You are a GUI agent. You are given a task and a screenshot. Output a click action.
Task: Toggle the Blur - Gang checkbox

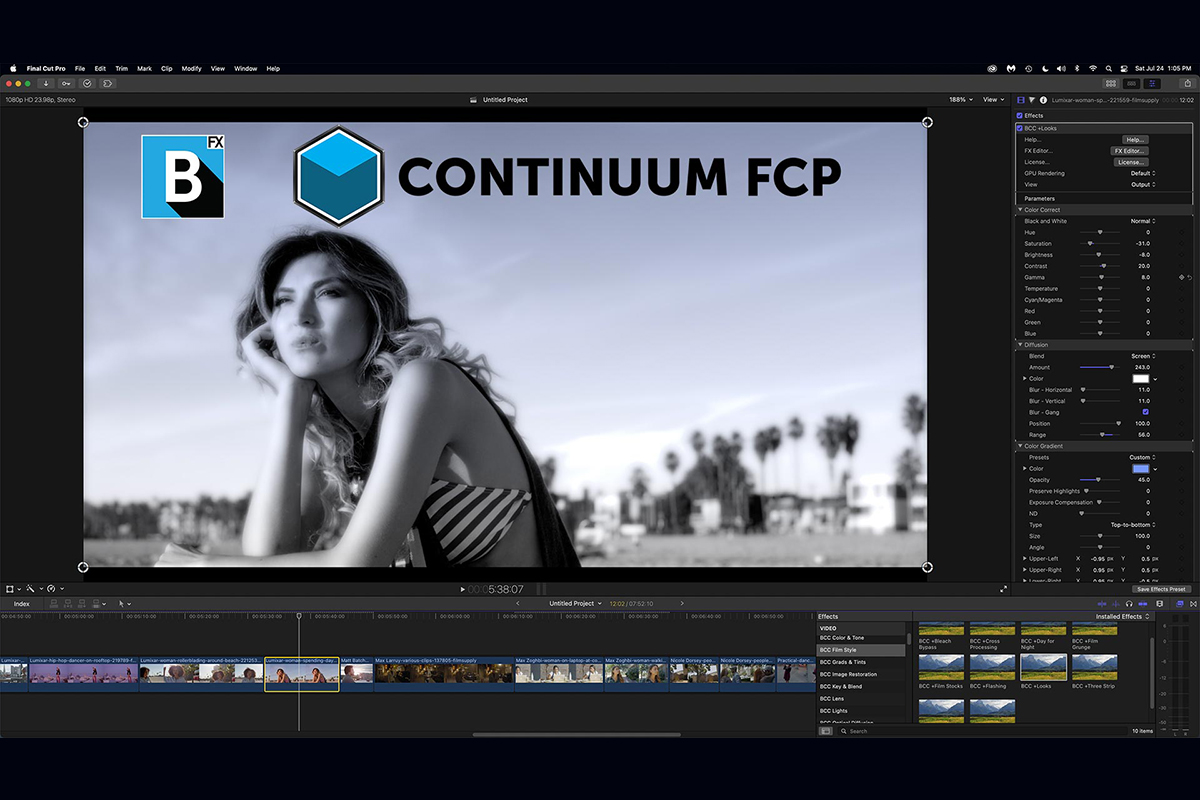tap(1145, 412)
